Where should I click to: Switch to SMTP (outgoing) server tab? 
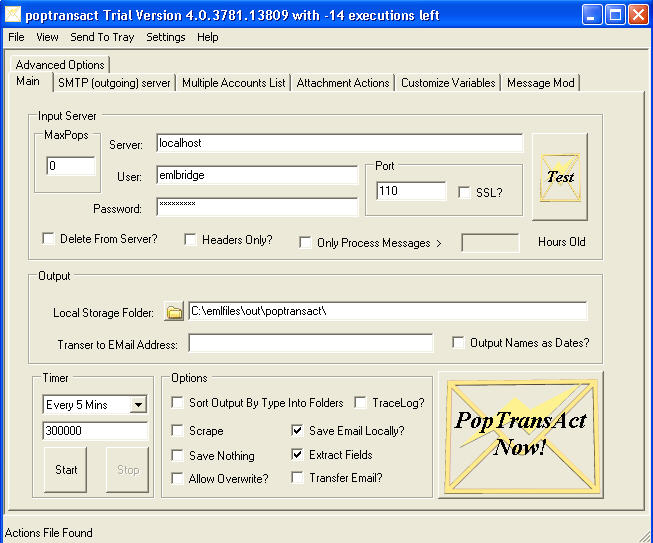point(114,83)
